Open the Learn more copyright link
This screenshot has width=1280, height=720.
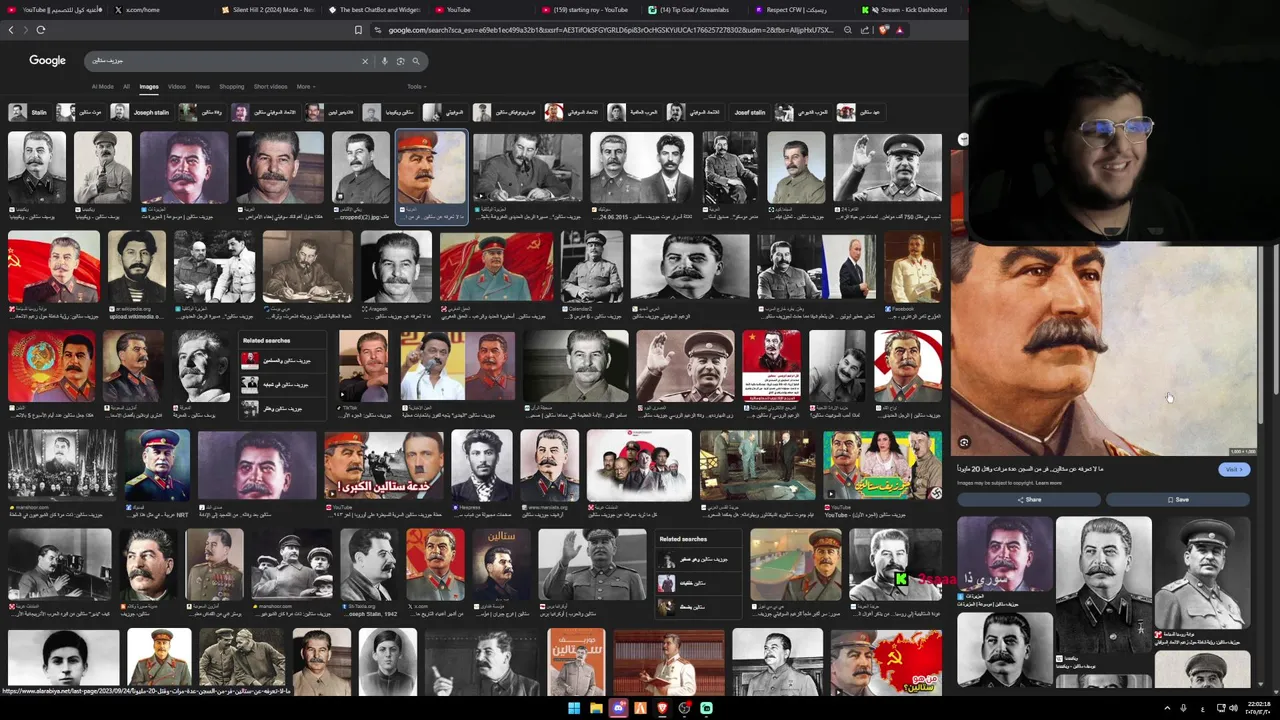[1049, 483]
